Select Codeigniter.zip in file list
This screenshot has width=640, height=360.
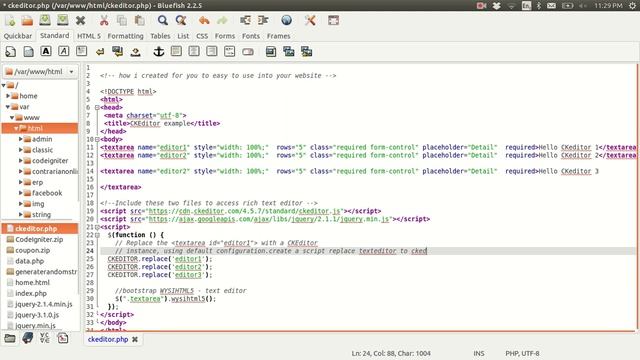39,239
